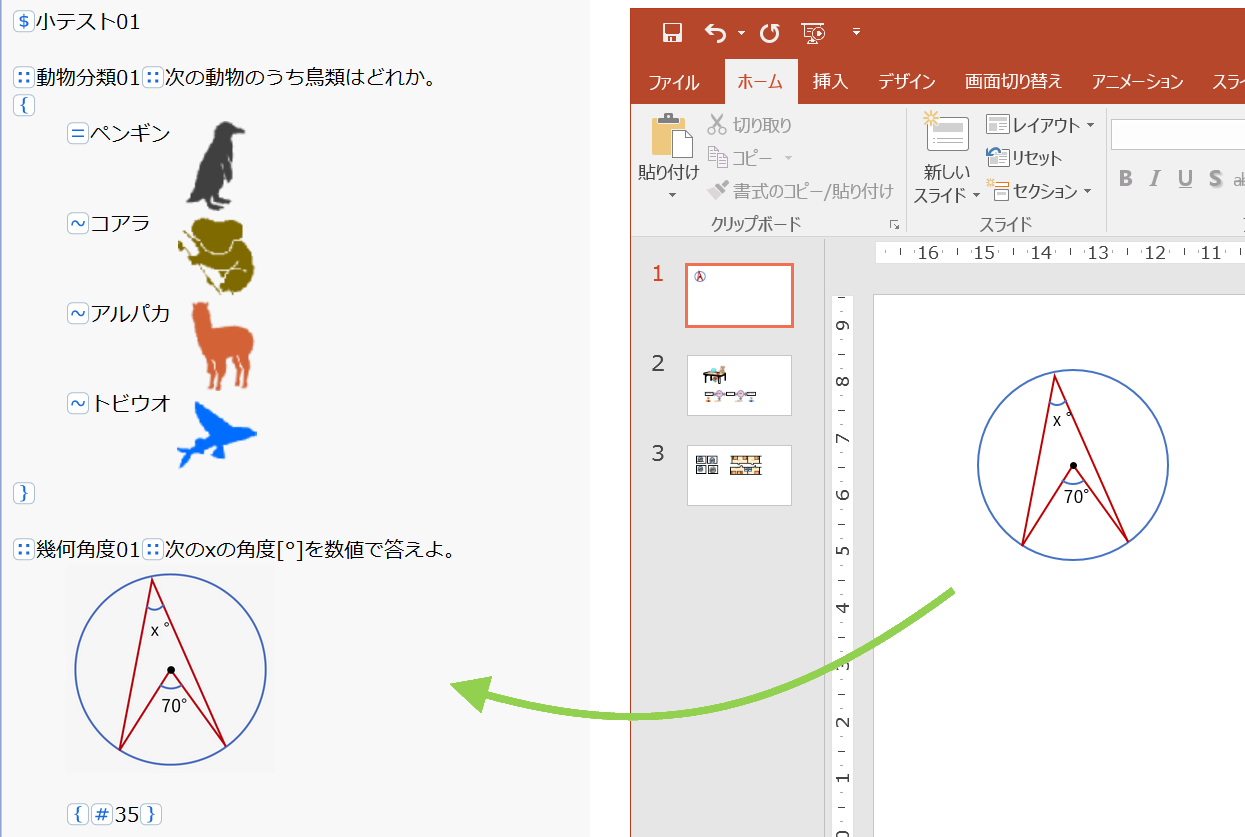Open the クリップボード dialog launcher
The image size is (1245, 837).
(894, 225)
